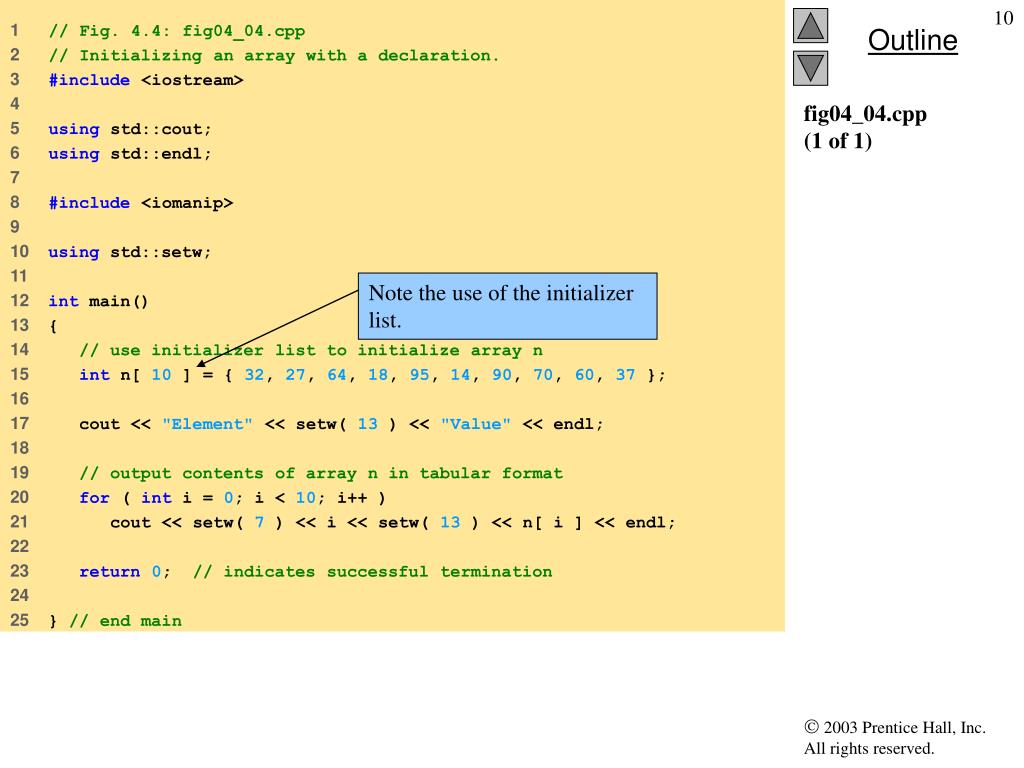Click the "Value" string literal

coord(475,424)
